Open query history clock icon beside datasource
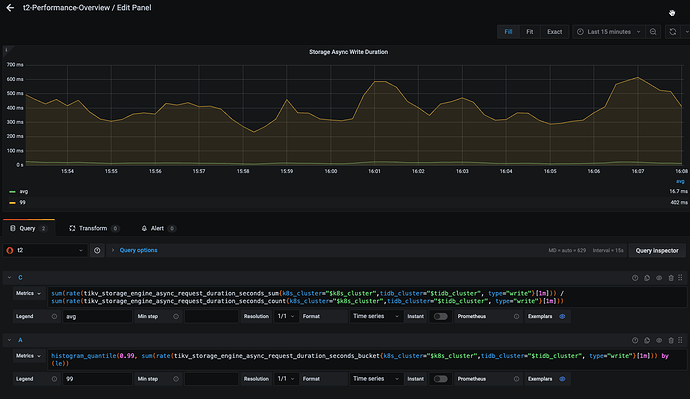The height and width of the screenshot is (399, 690). coord(97,250)
